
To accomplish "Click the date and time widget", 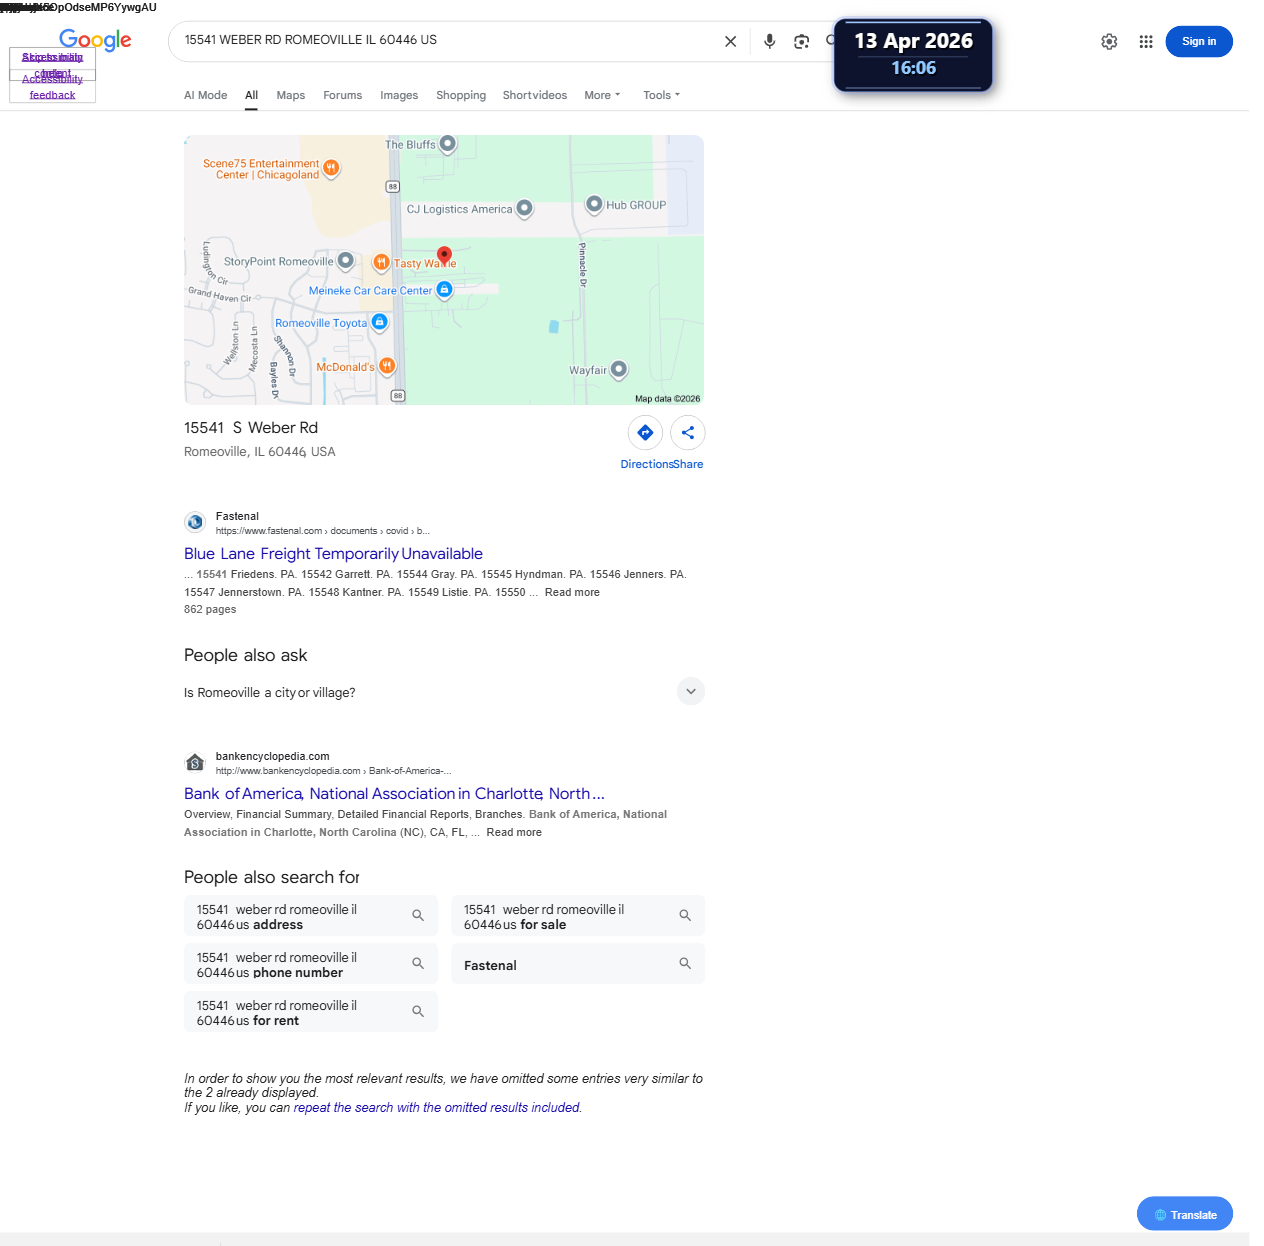I will [x=913, y=54].
